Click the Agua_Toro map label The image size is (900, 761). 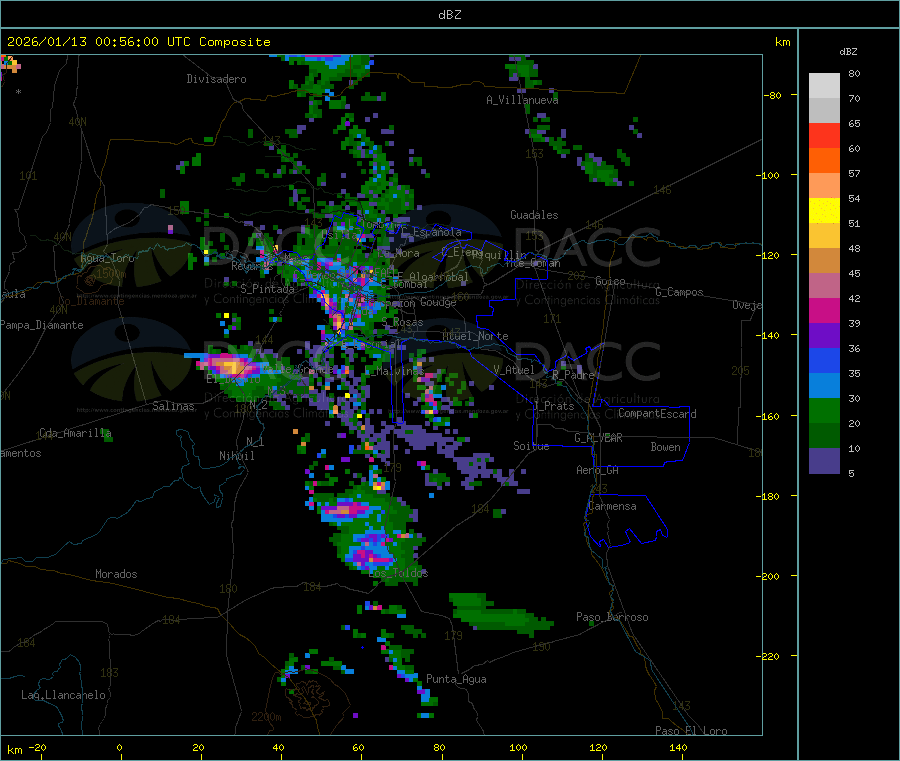click(x=107, y=258)
